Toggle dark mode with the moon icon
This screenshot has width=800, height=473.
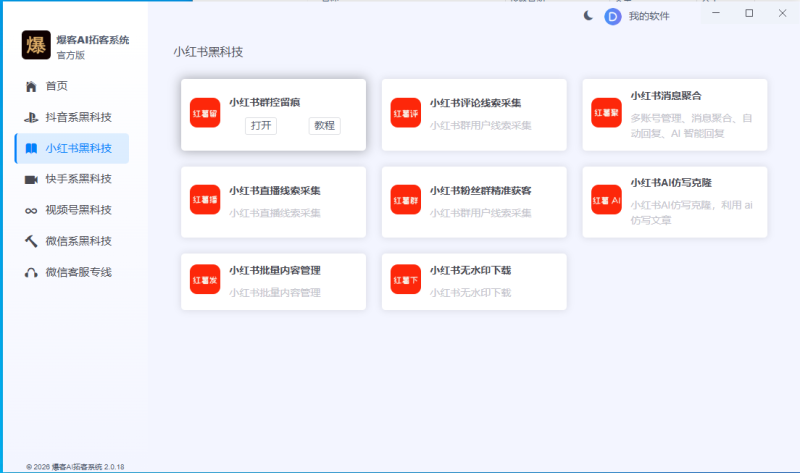pyautogui.click(x=588, y=16)
